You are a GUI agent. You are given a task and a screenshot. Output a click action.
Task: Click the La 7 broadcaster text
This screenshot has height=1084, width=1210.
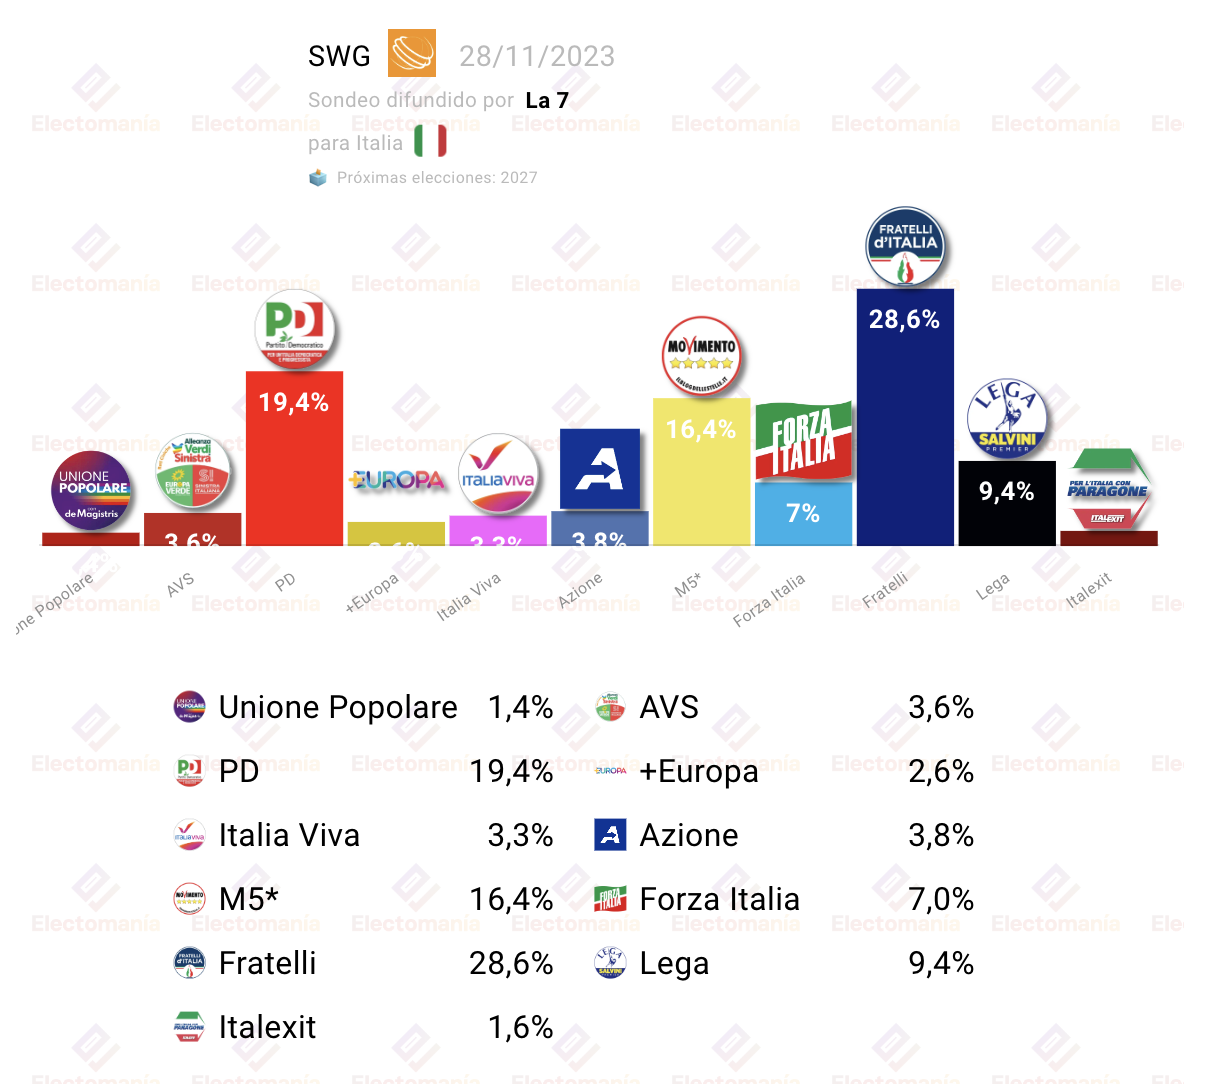(547, 100)
